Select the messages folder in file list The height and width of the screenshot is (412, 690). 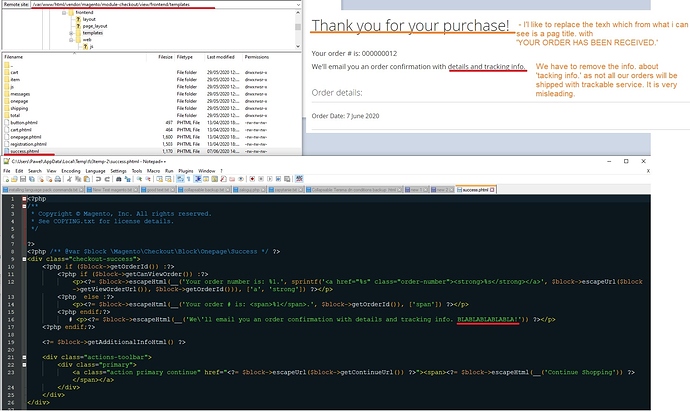click(x=20, y=94)
